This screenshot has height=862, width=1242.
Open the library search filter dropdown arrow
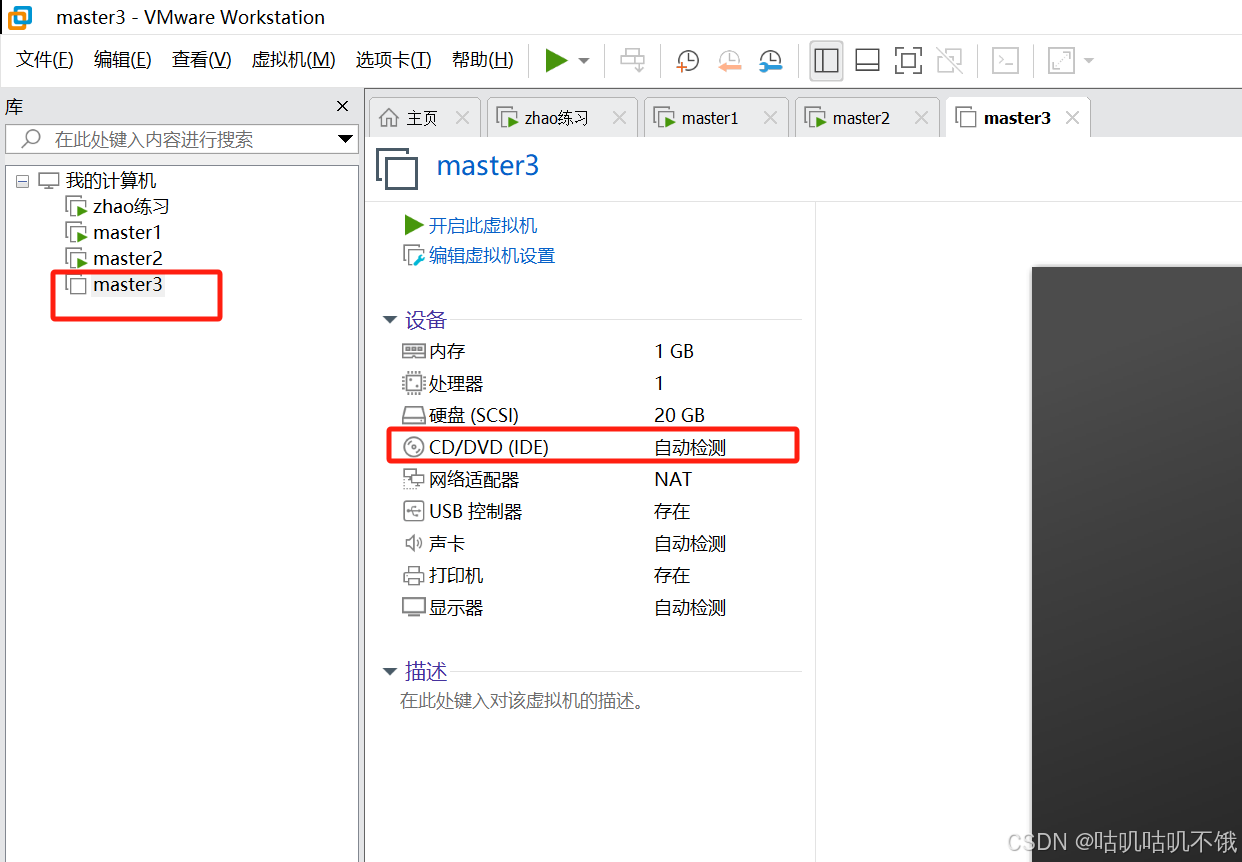tap(345, 139)
